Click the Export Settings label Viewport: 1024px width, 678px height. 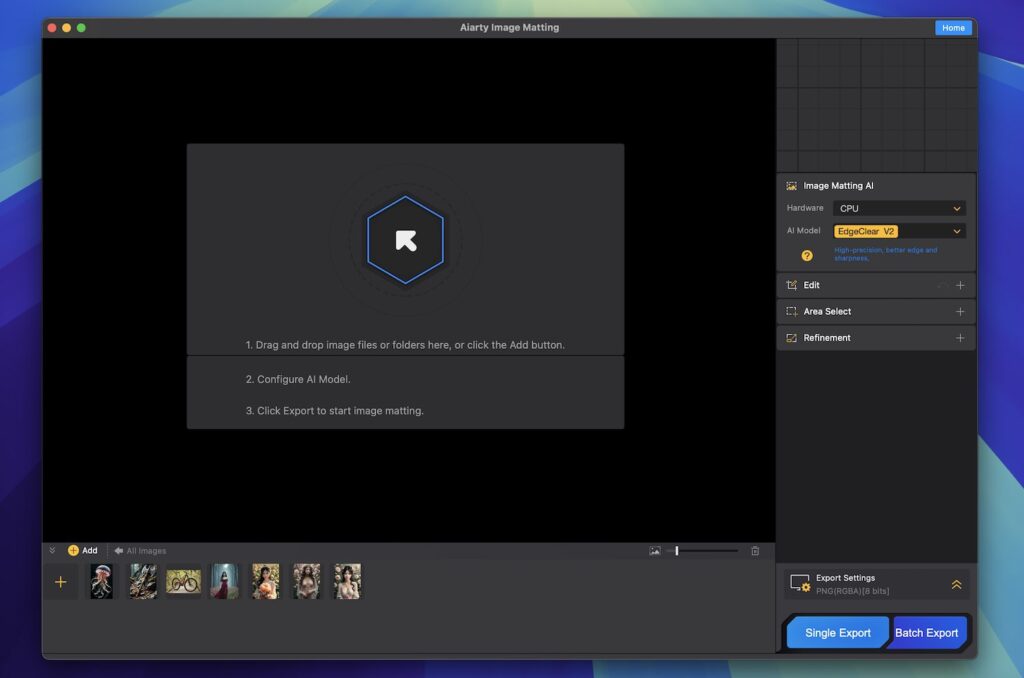pyautogui.click(x=845, y=578)
